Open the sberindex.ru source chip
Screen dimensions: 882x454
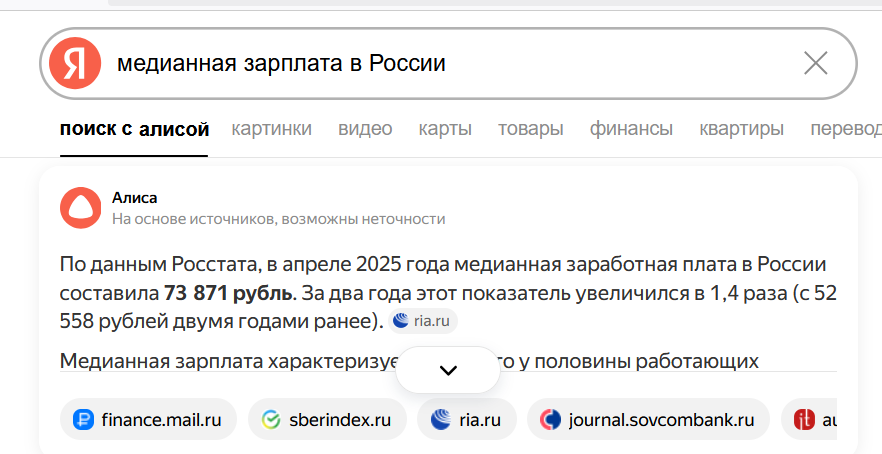[x=327, y=420]
